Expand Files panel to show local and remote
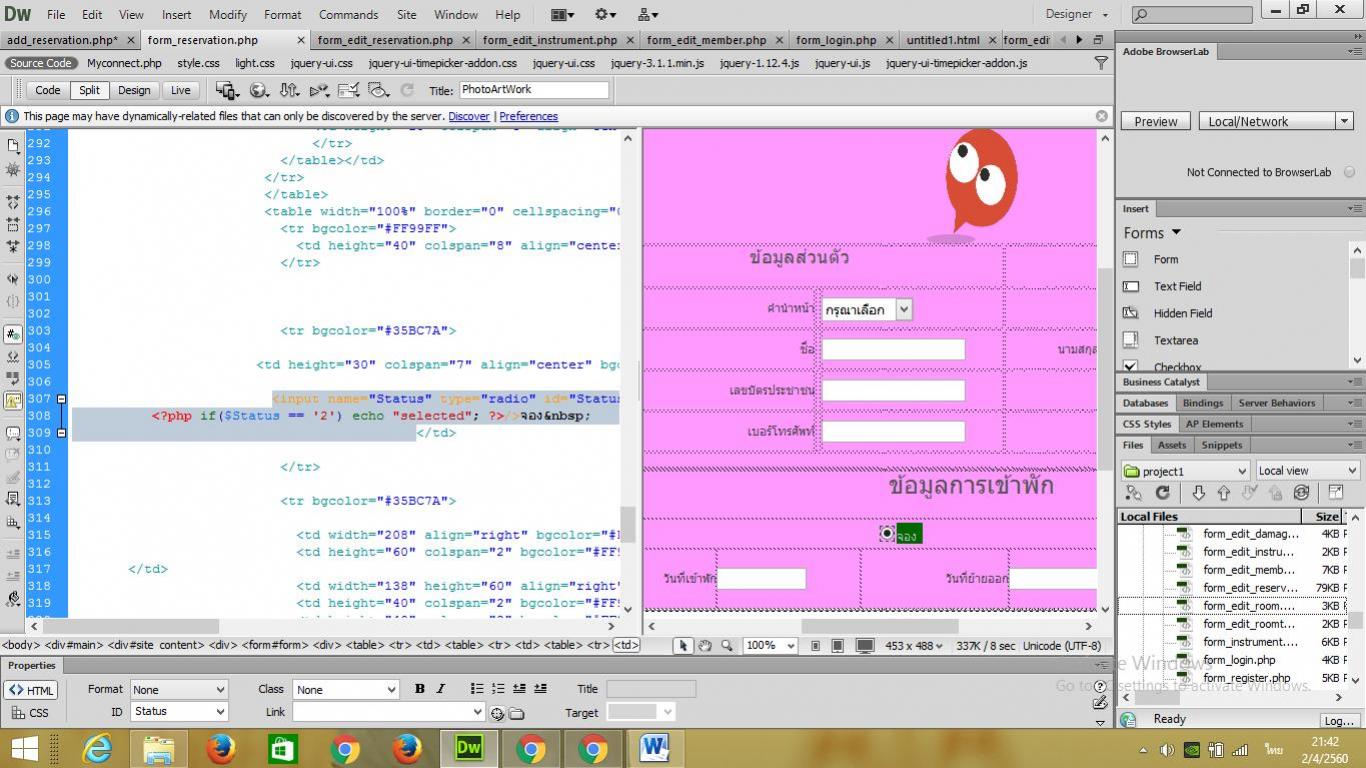This screenshot has height=768, width=1366. pos(1335,493)
